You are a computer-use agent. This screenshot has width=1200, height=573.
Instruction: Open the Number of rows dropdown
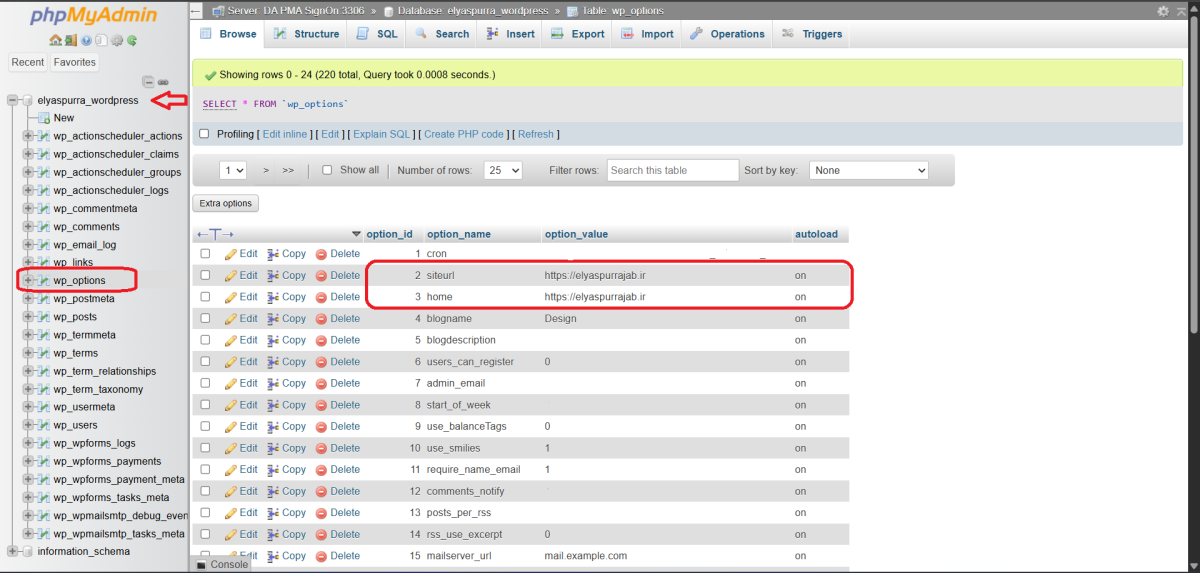point(503,171)
